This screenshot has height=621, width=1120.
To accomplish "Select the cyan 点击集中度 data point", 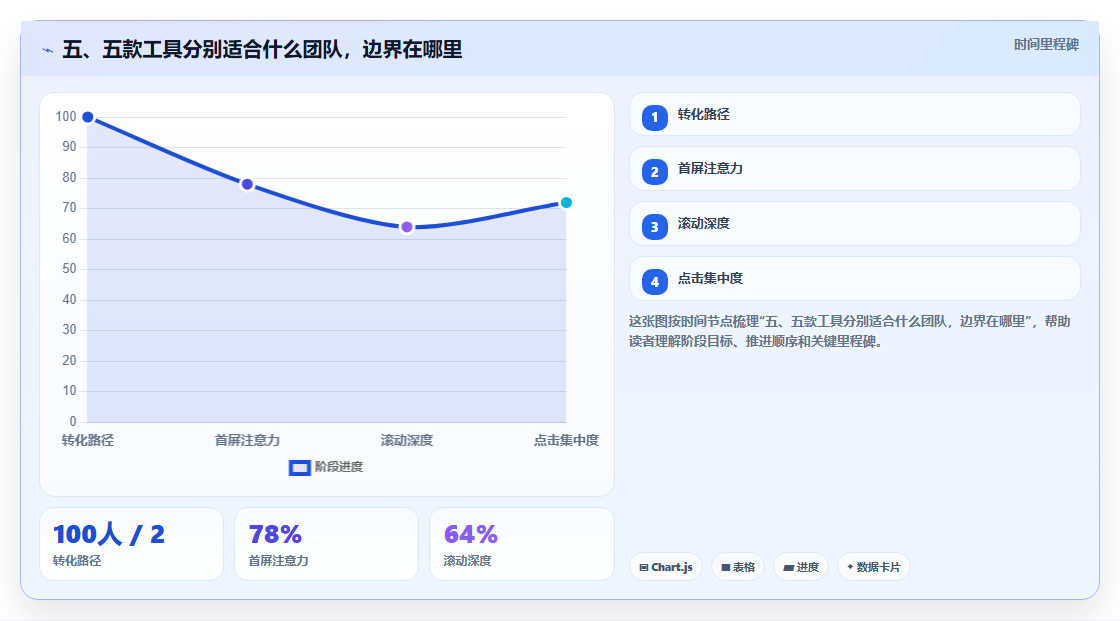I will [566, 203].
